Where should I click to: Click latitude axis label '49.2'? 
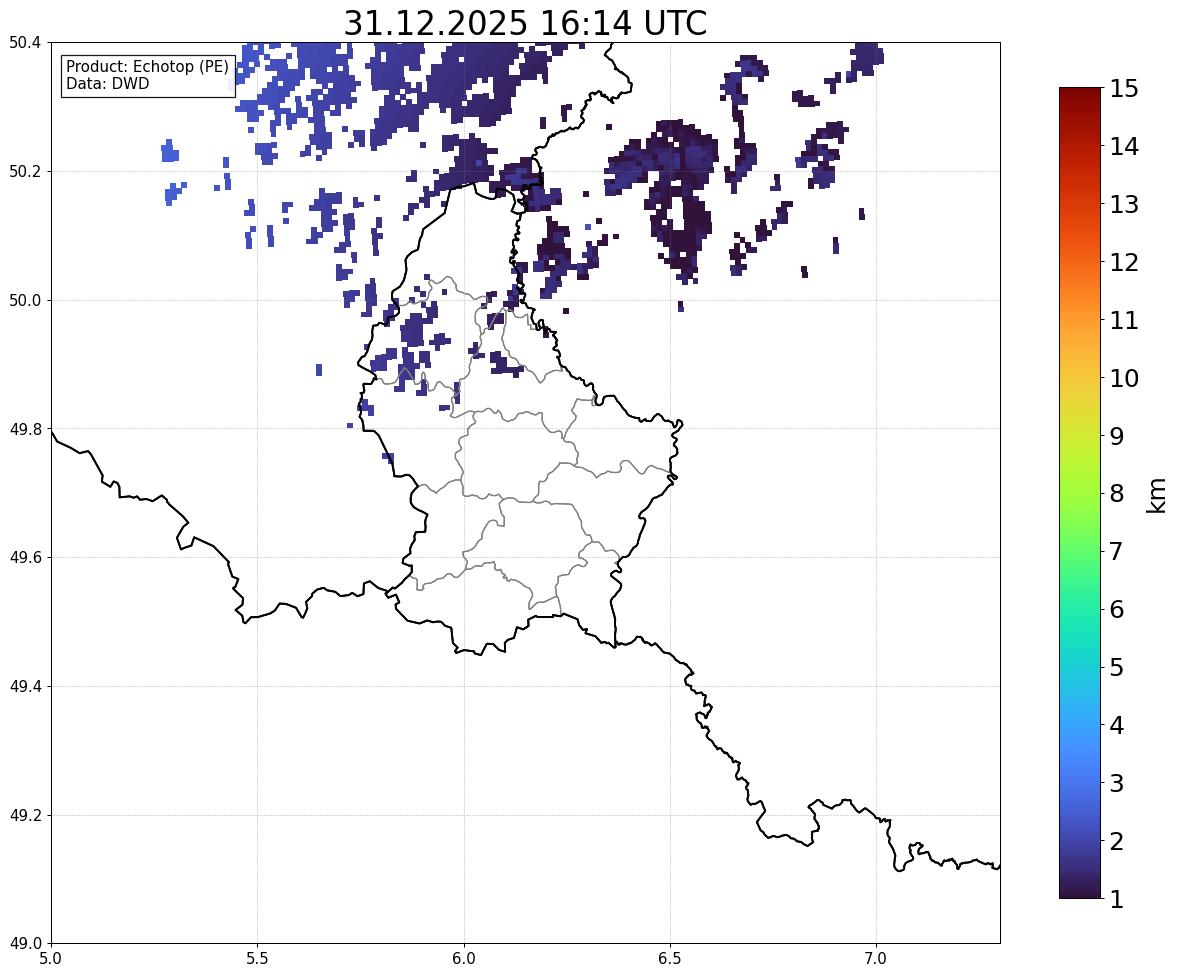pos(25,815)
